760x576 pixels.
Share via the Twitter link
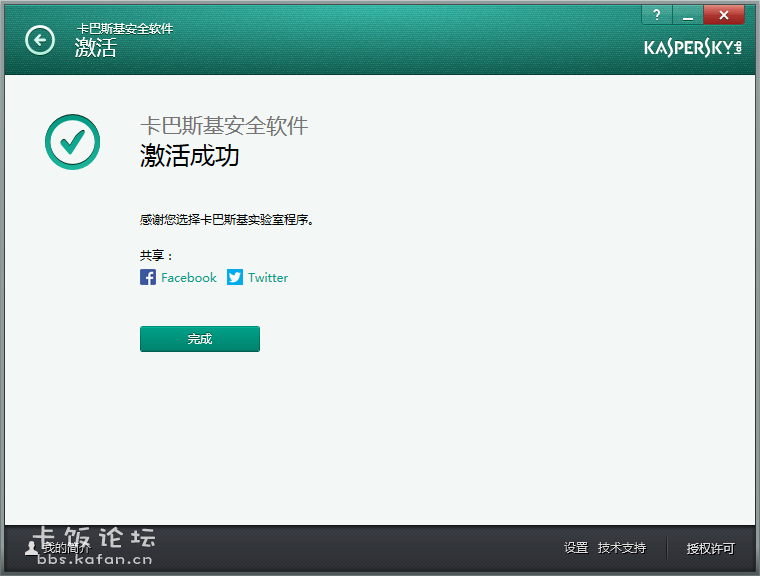[x=268, y=277]
